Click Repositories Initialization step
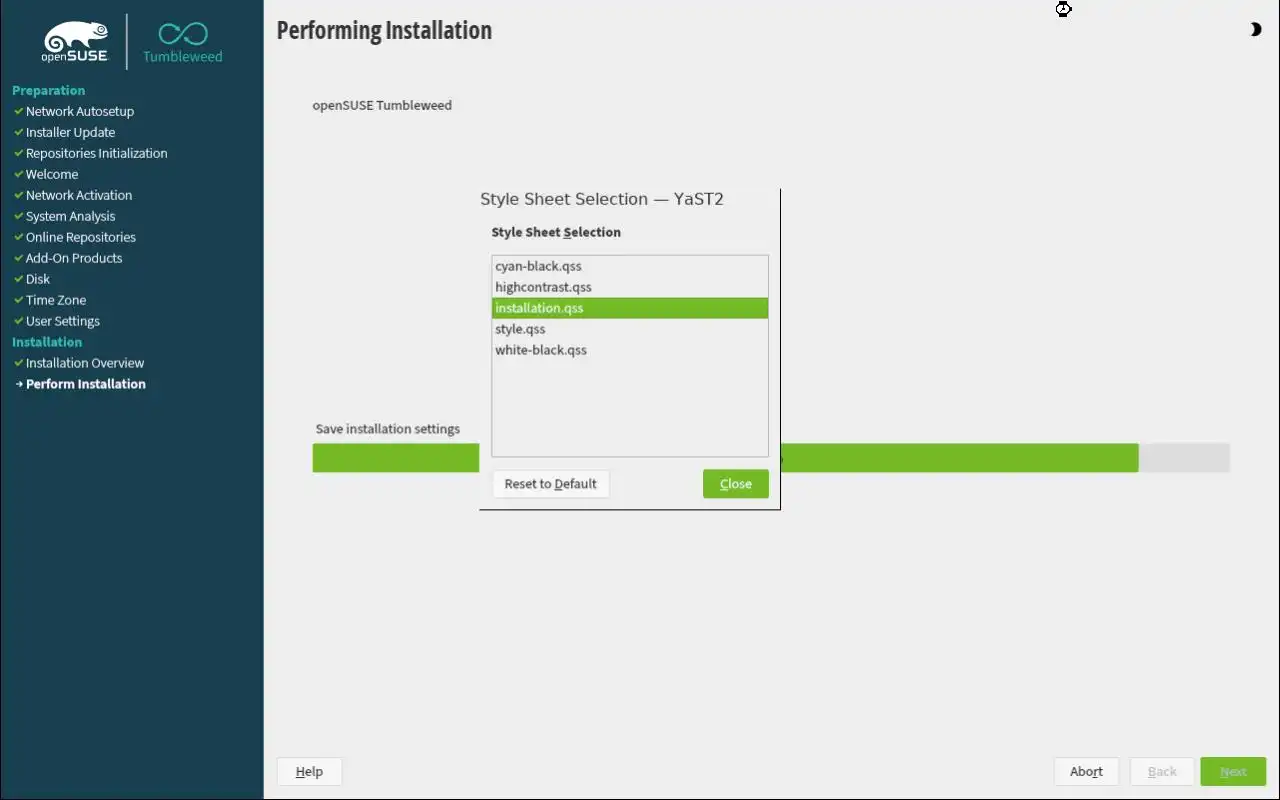Viewport: 1280px width, 800px height. (x=97, y=153)
